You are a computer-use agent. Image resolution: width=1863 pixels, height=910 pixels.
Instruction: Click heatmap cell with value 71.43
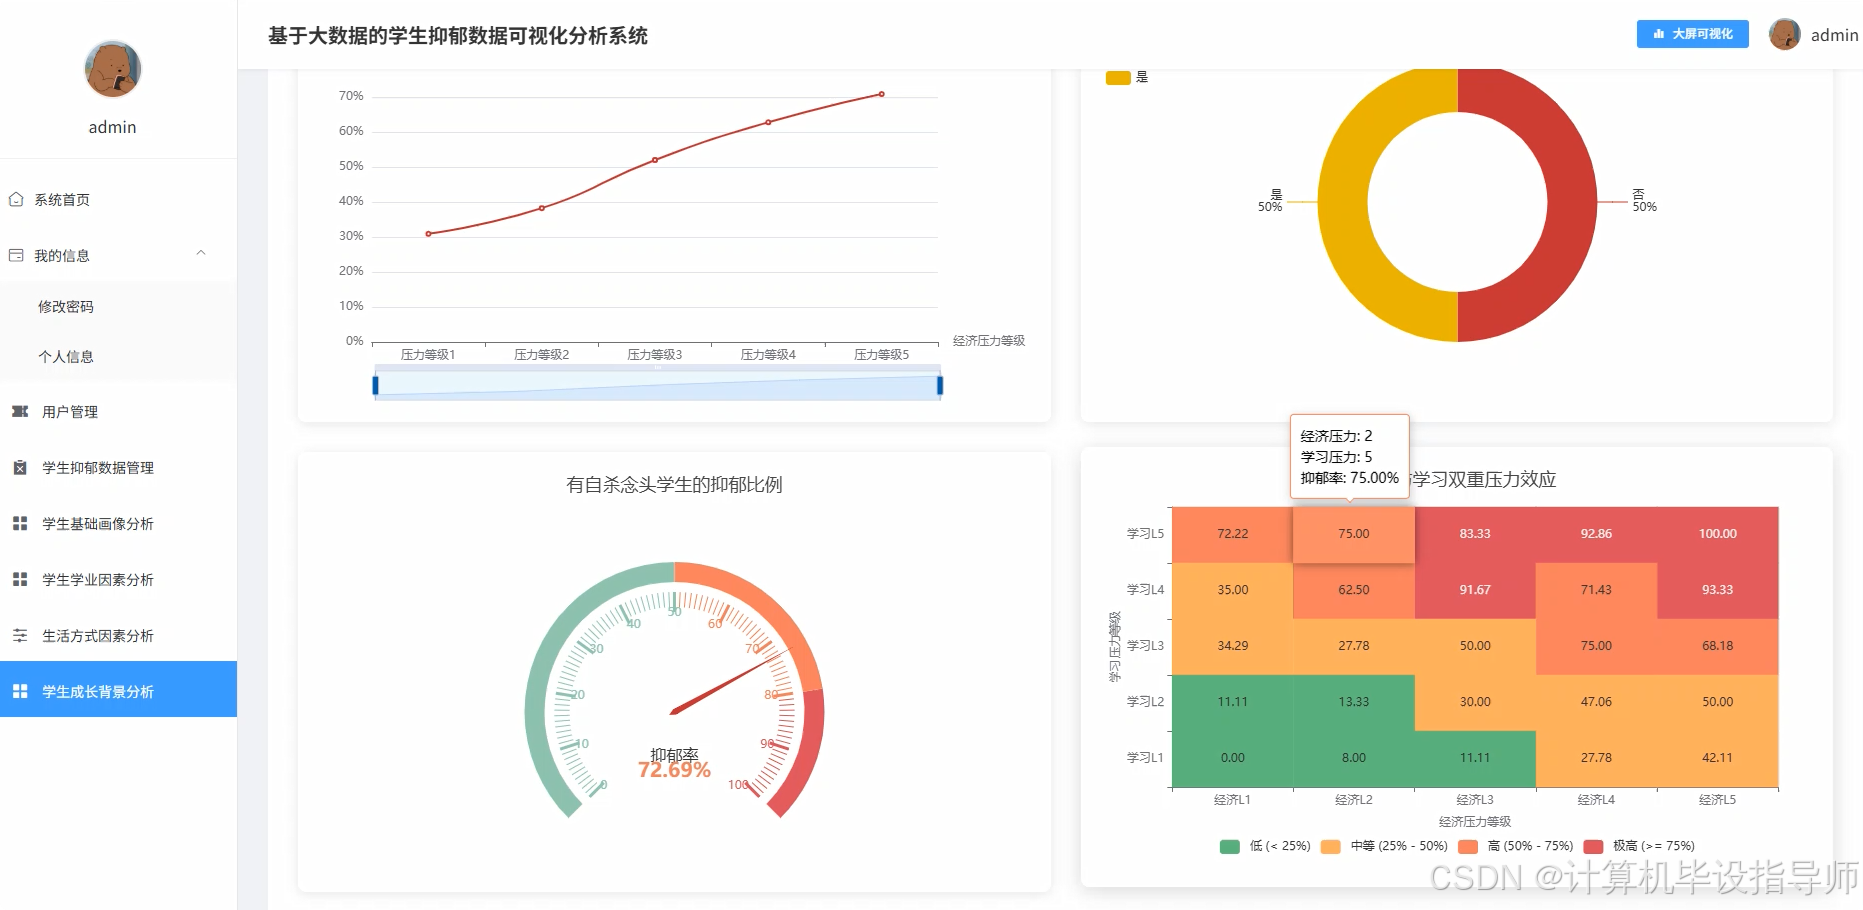tap(1596, 590)
